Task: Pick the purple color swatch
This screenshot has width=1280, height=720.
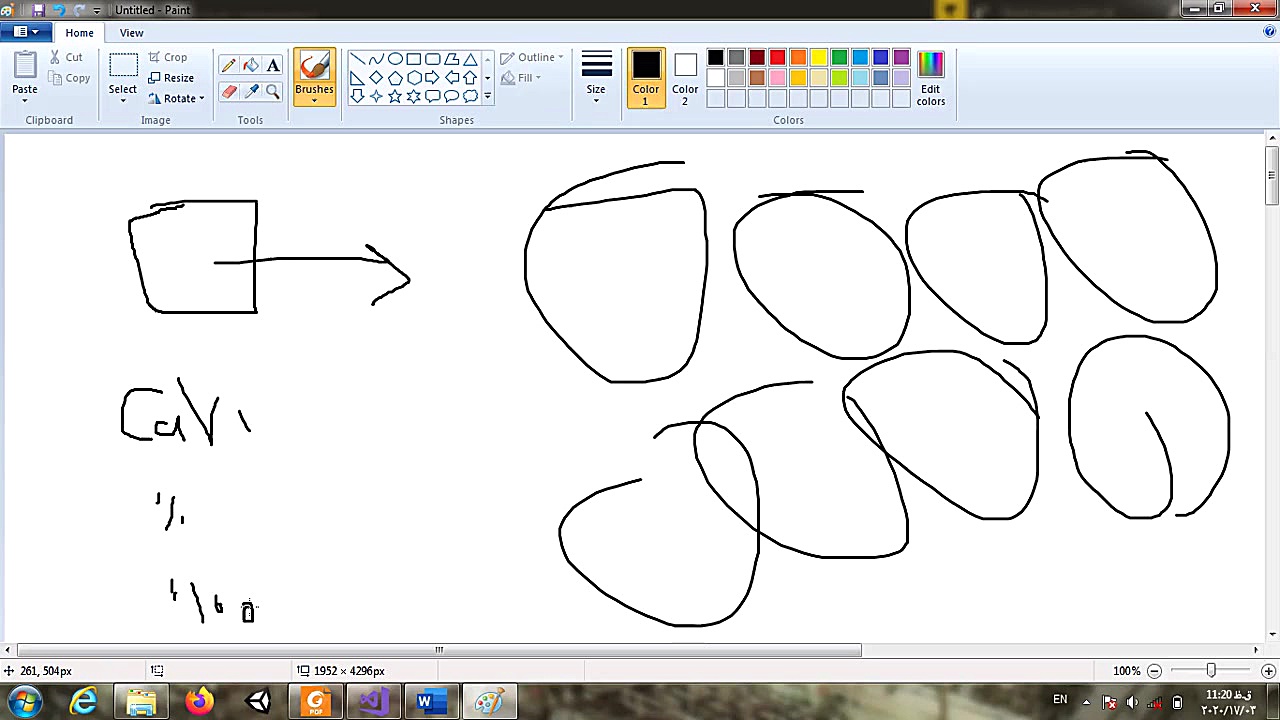Action: 902,58
